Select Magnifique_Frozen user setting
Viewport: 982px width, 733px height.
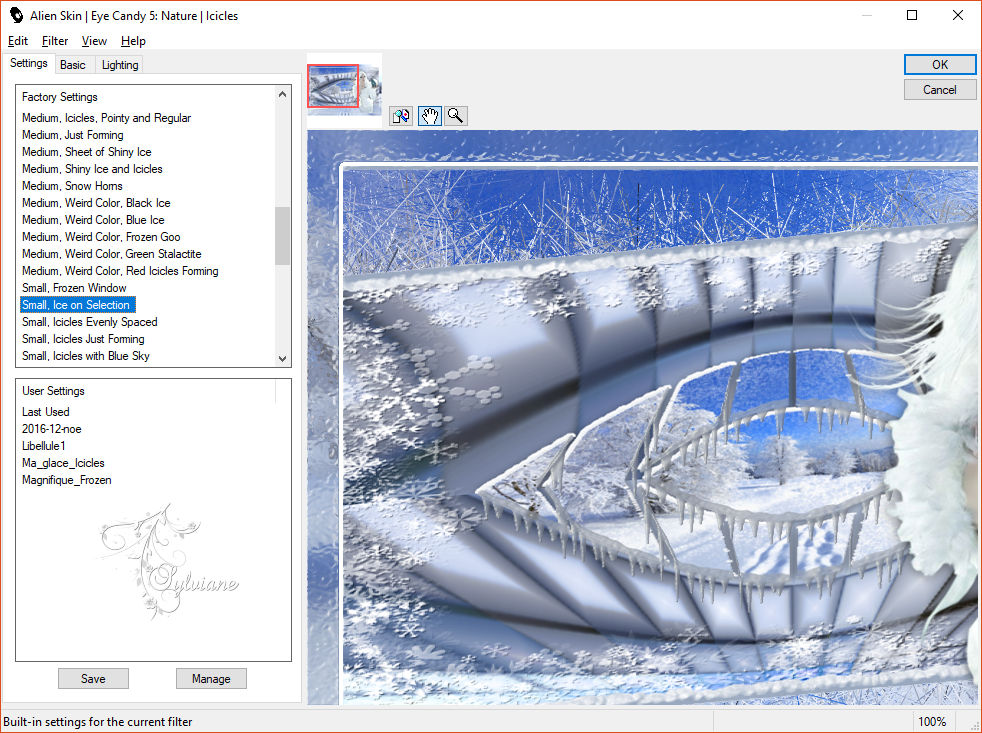click(66, 479)
